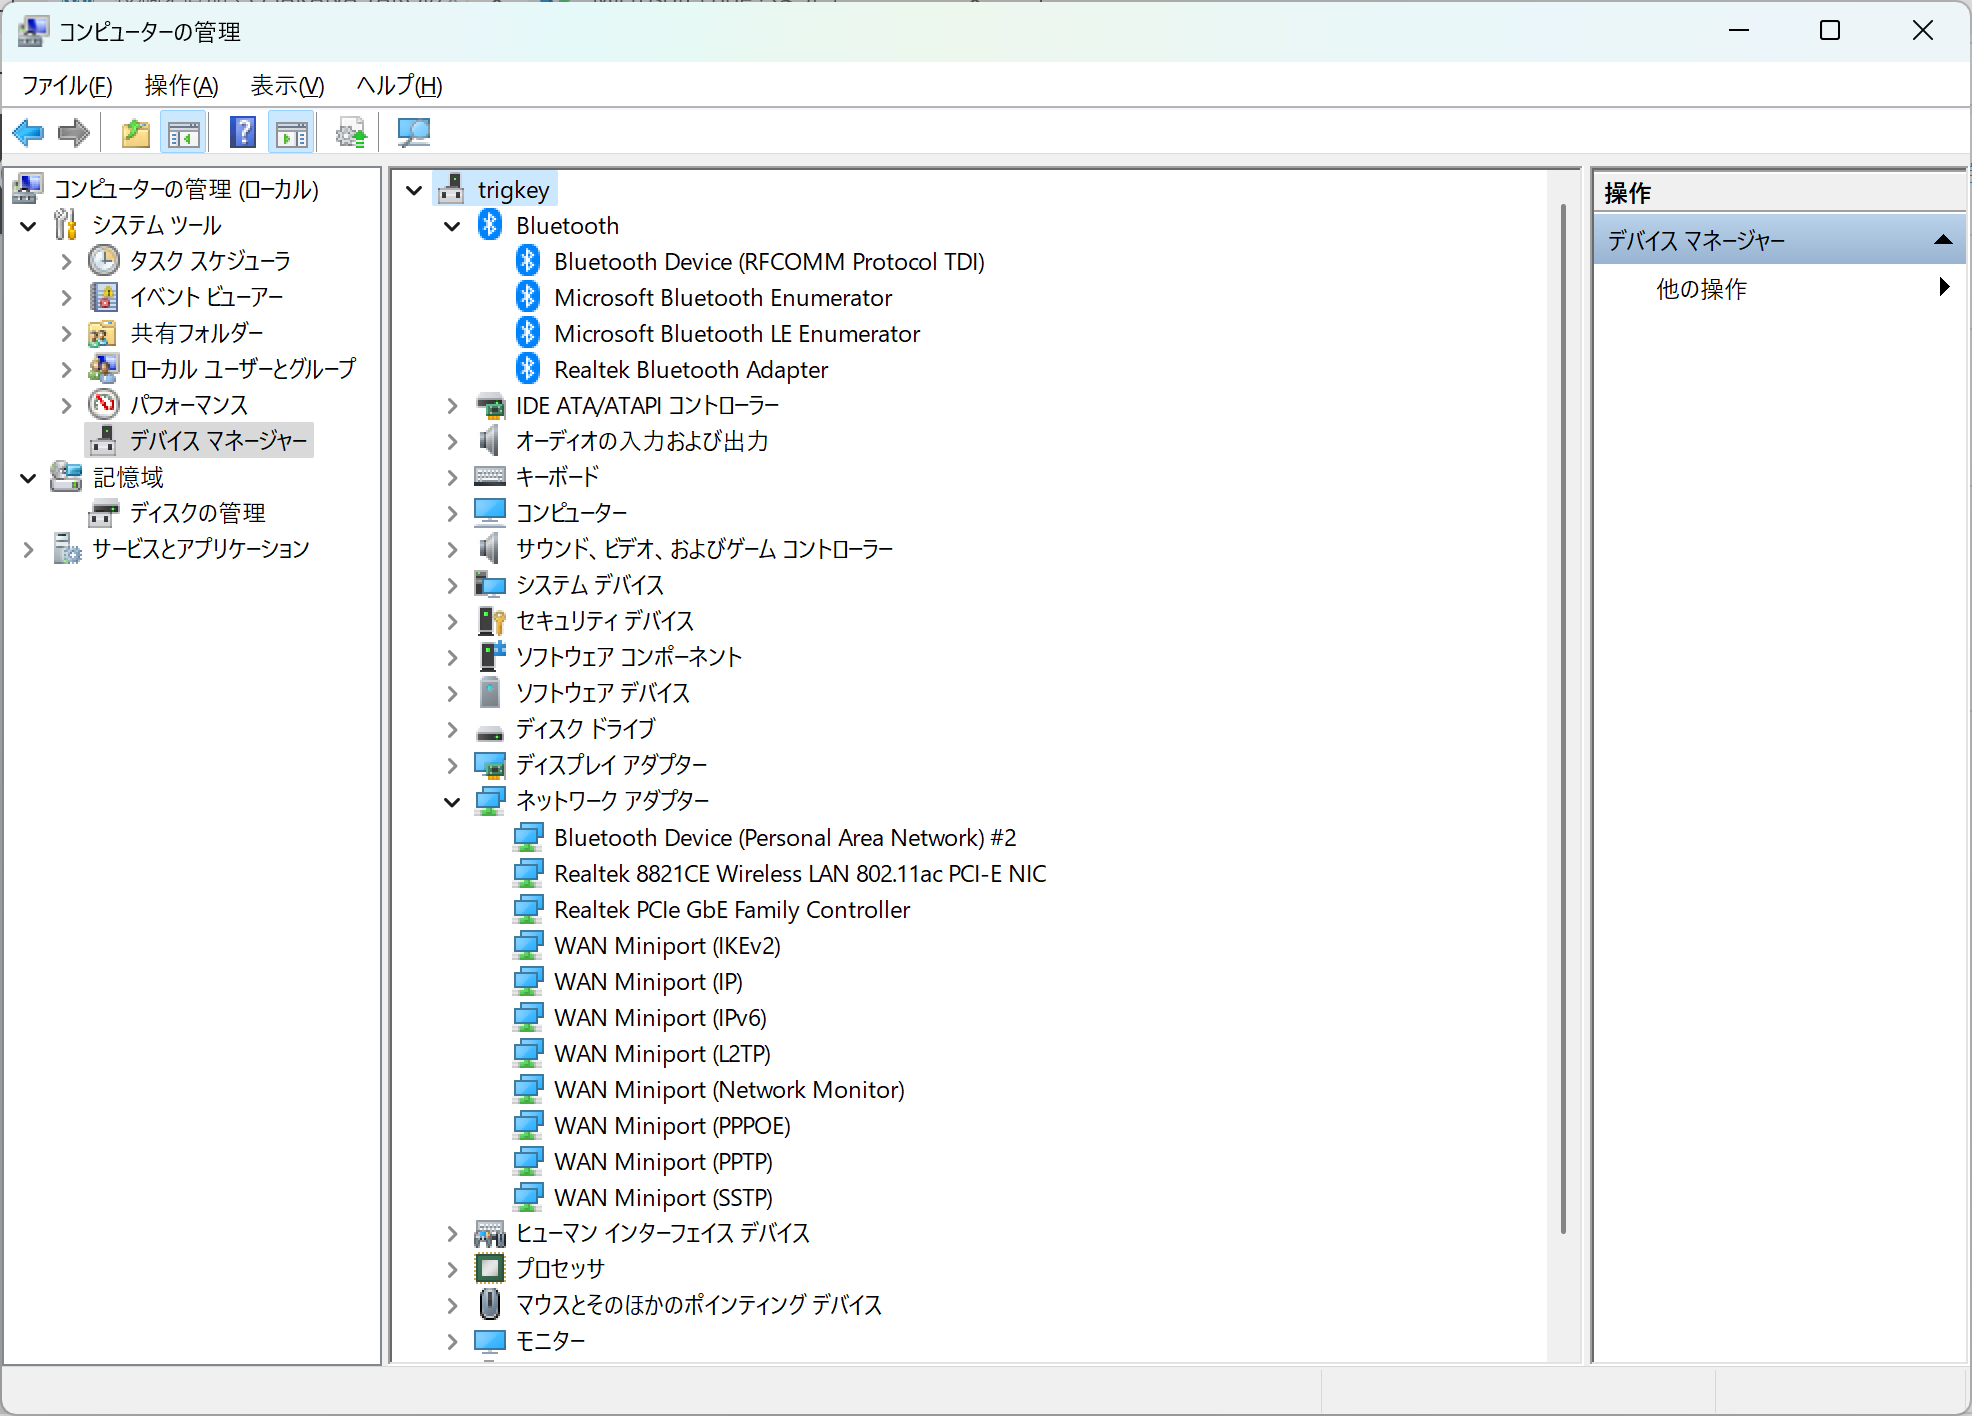Select Bluetooth Device (Personal Area Network) #2
The height and width of the screenshot is (1416, 1972).
coord(785,838)
